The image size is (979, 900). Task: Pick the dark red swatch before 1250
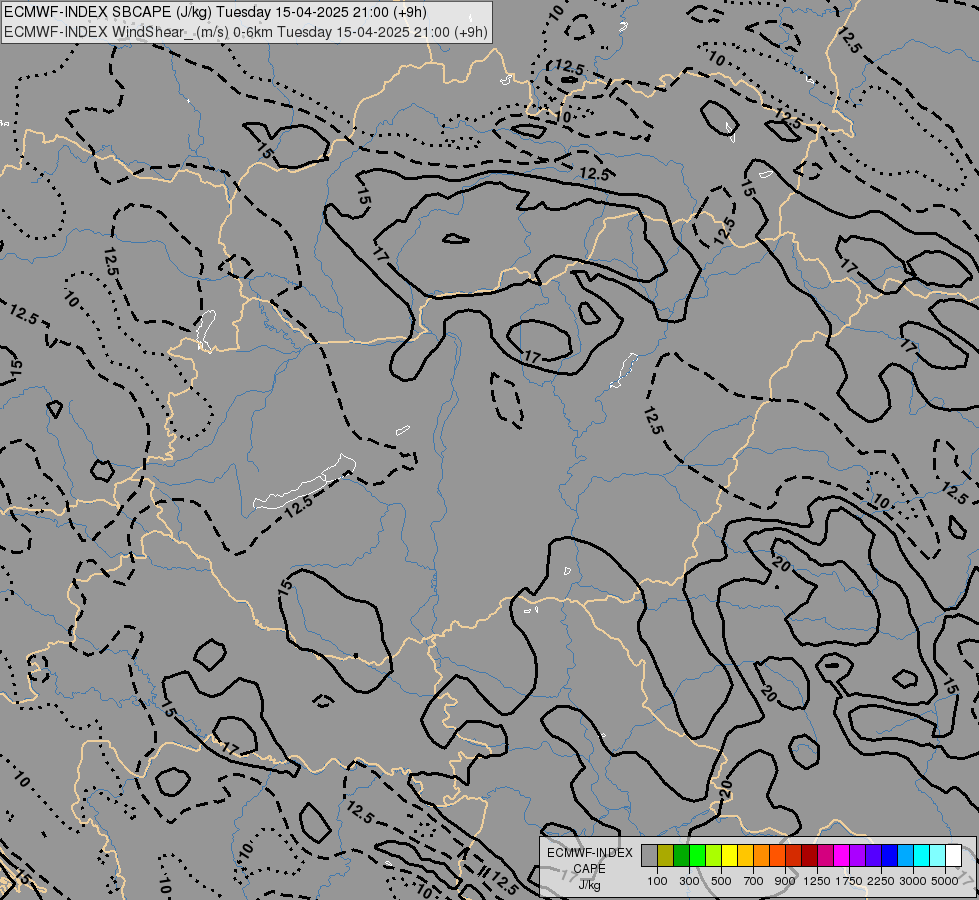tap(810, 856)
